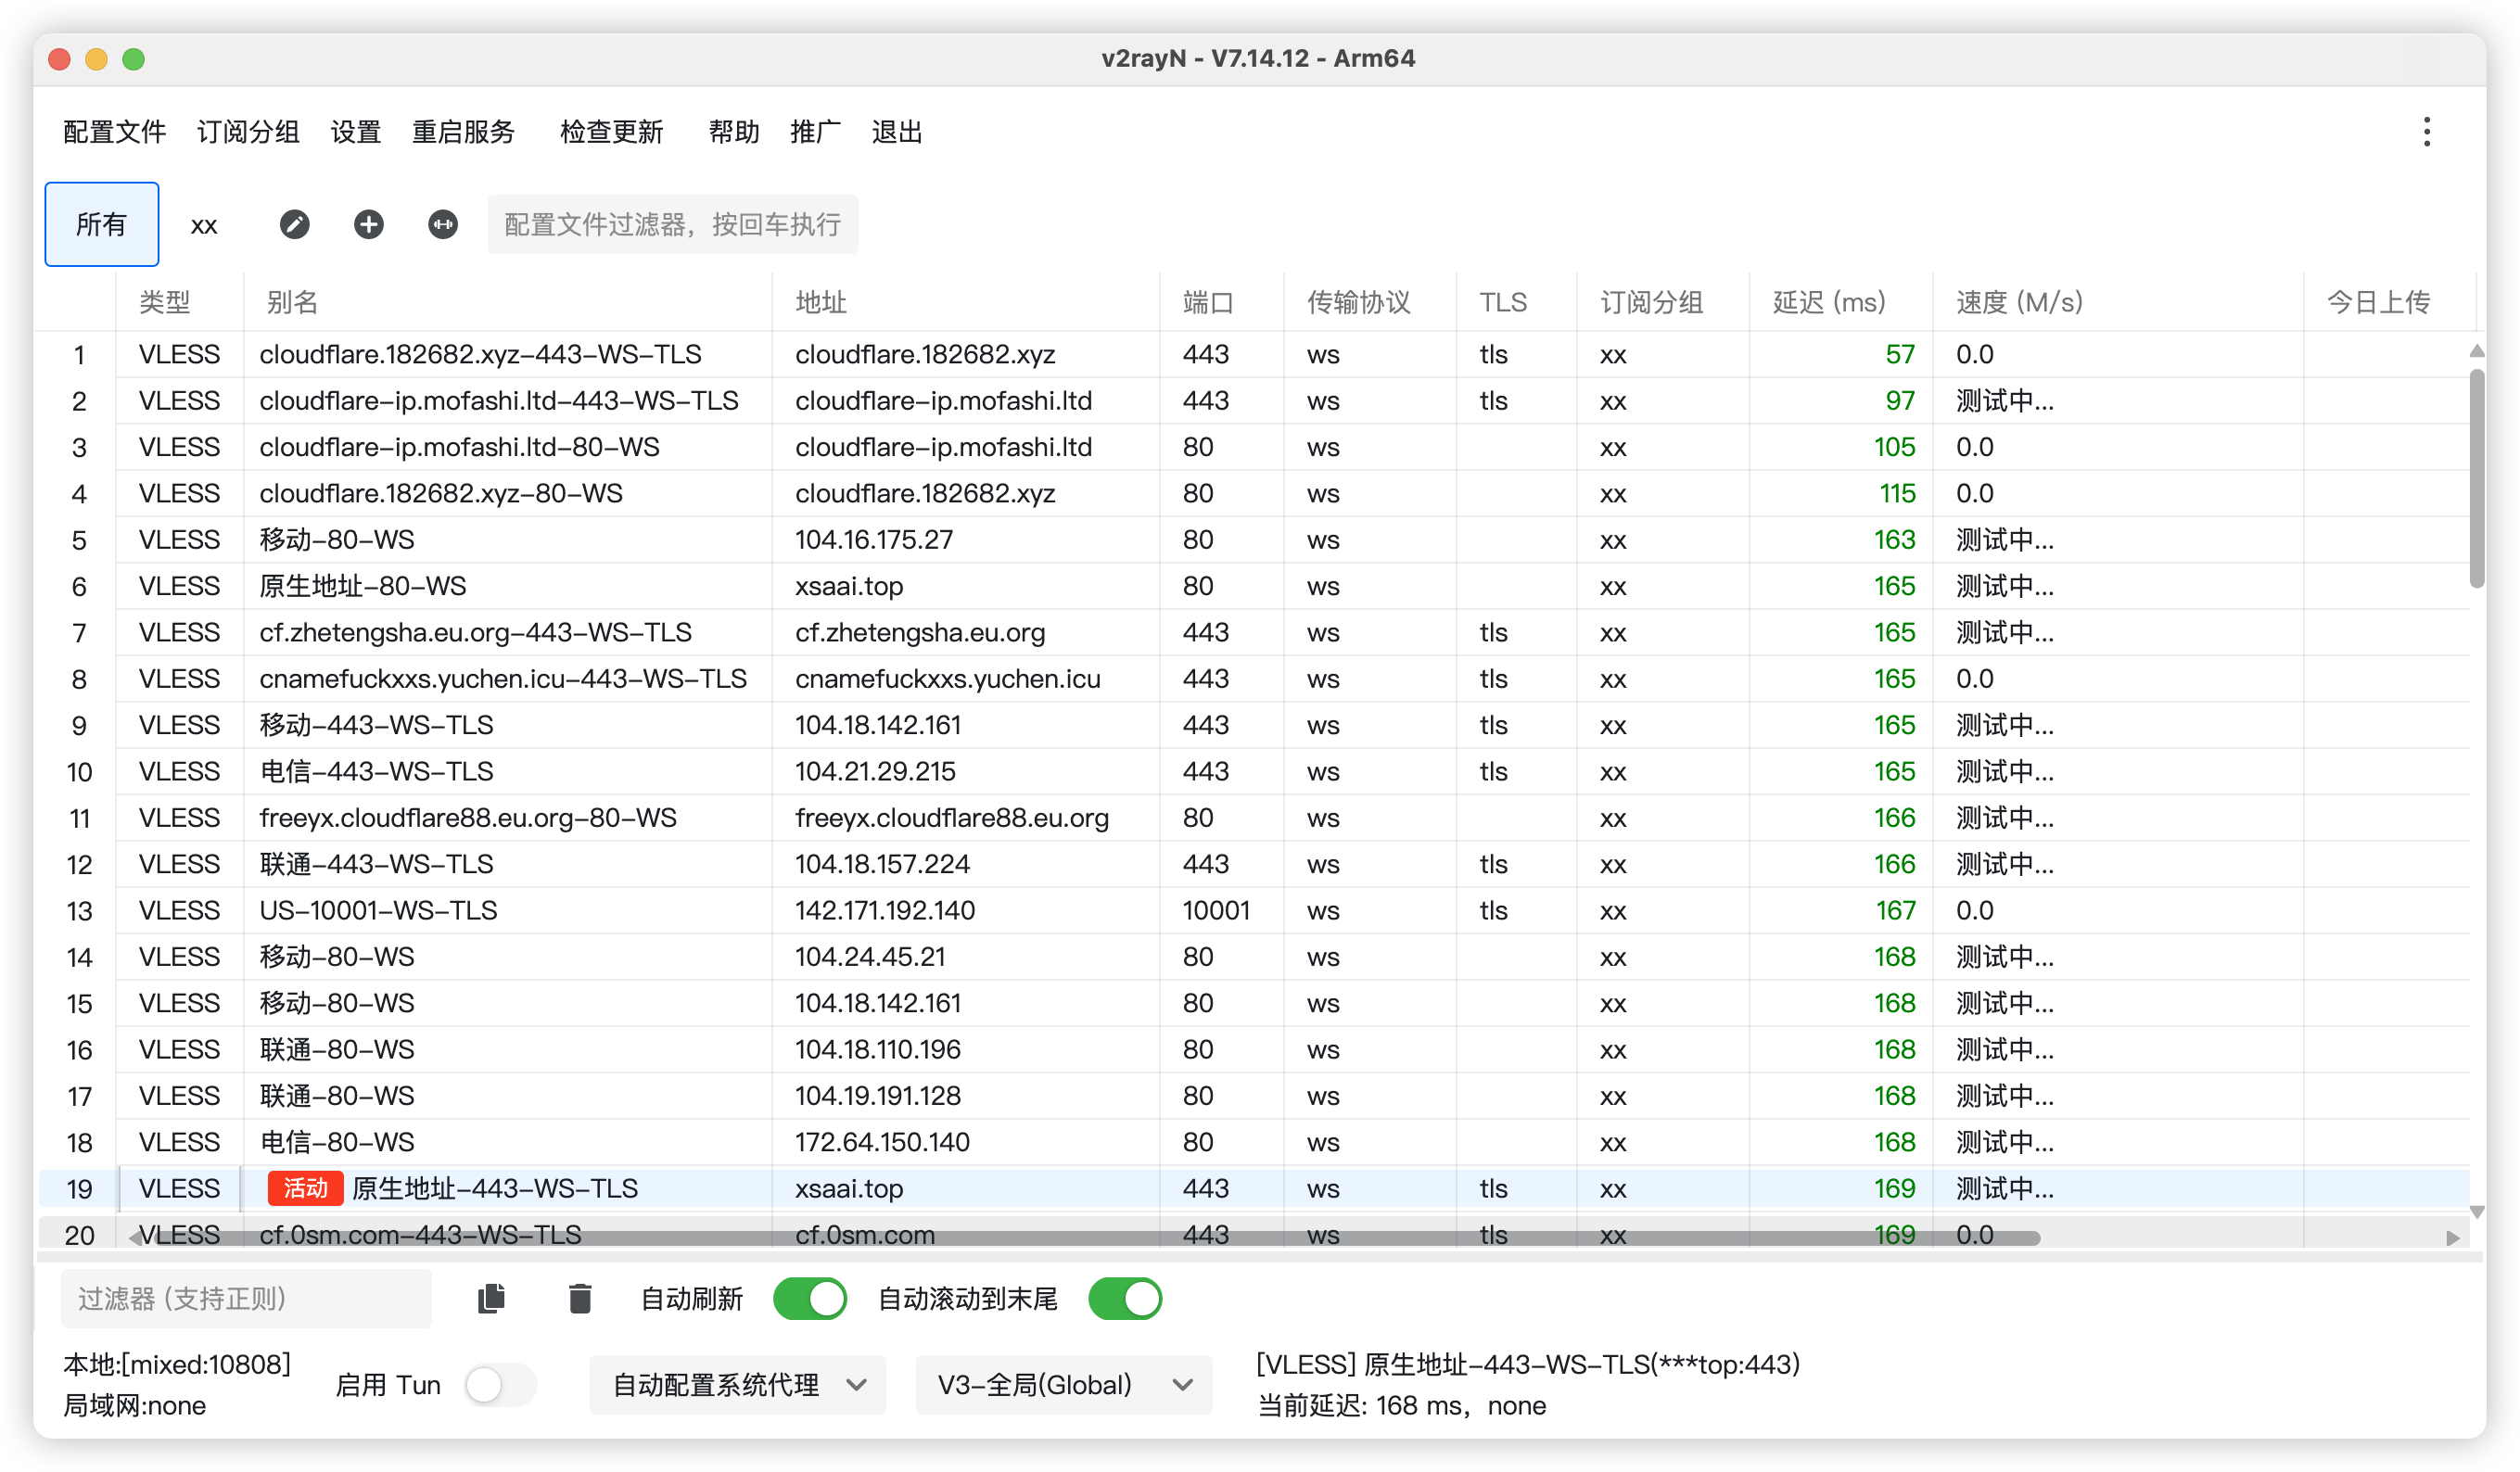Viewport: 2520px width, 1472px height.
Task: Click the 重启服务 button
Action: 463,132
